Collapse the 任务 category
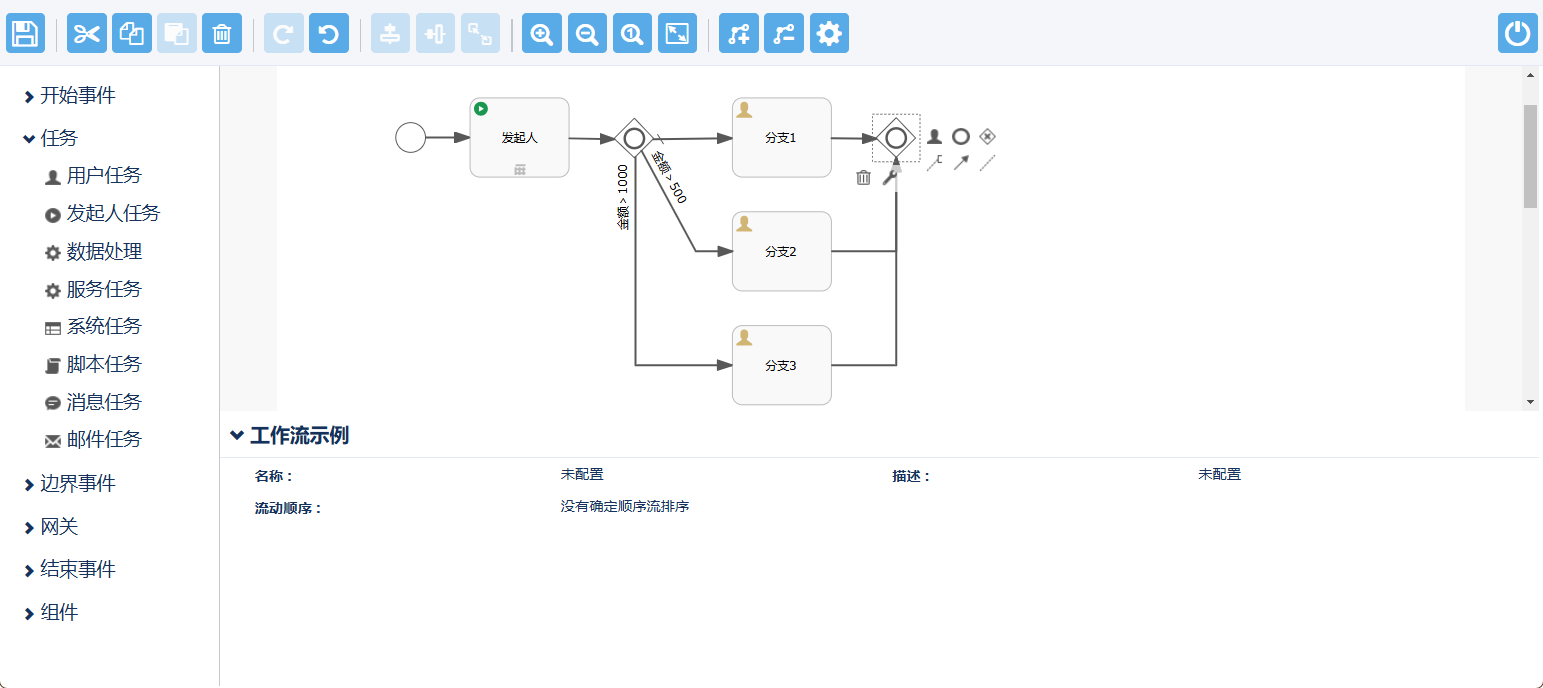Viewport: 1543px width, 688px height. (59, 138)
